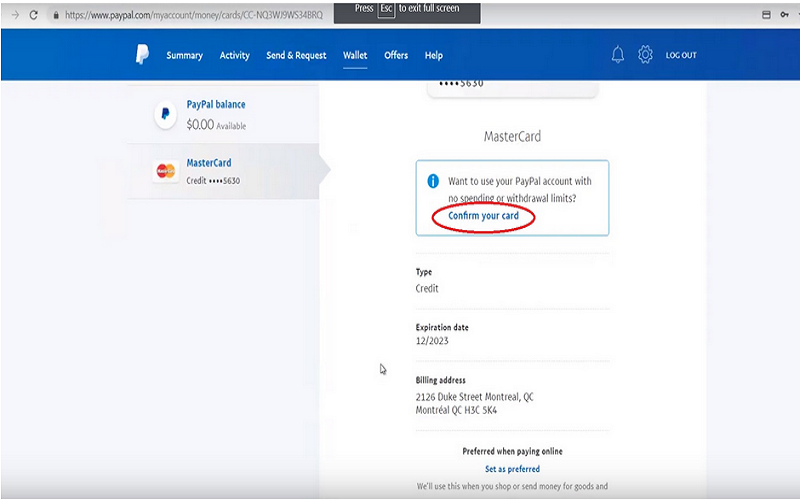Open the Offers tab
Screen dimensions: 800x500
tap(396, 55)
